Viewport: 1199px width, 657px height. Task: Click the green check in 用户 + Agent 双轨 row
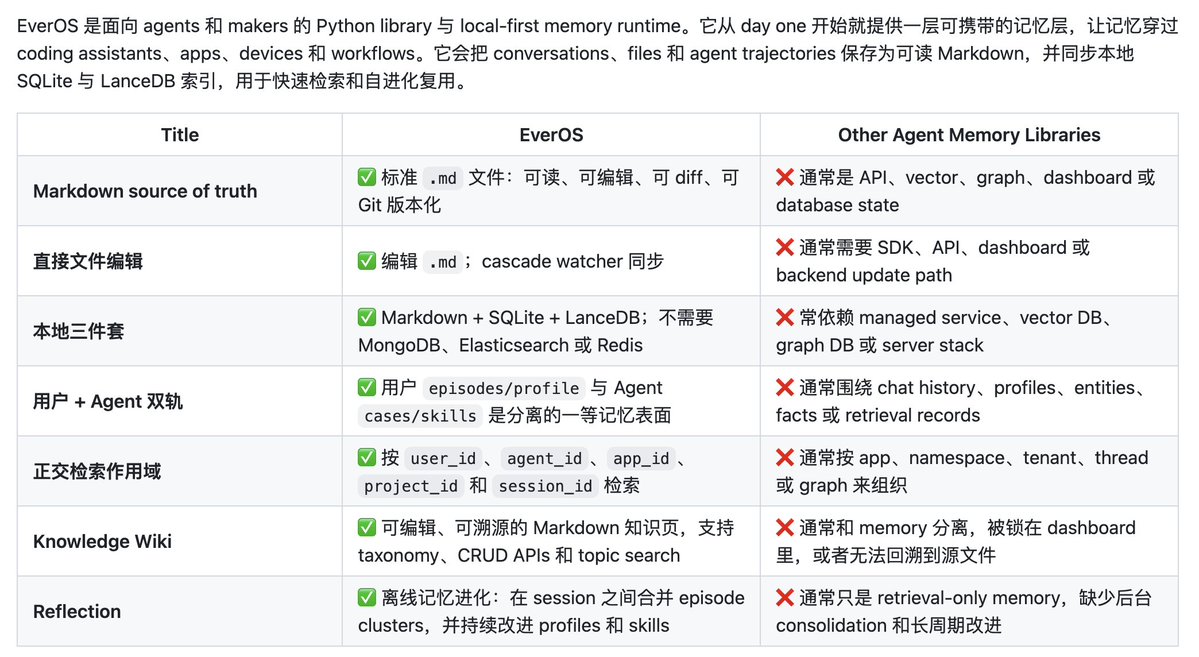(367, 388)
